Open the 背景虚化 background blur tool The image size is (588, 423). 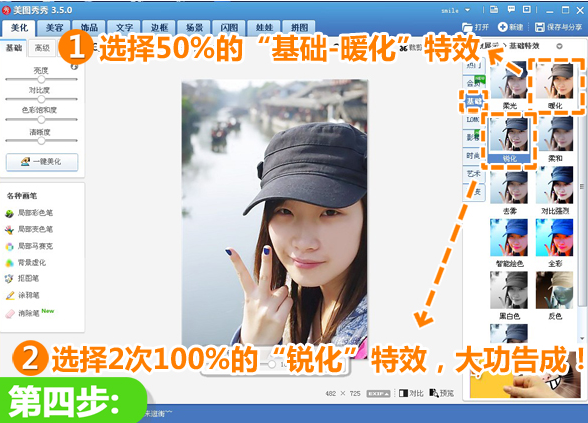coord(26,262)
